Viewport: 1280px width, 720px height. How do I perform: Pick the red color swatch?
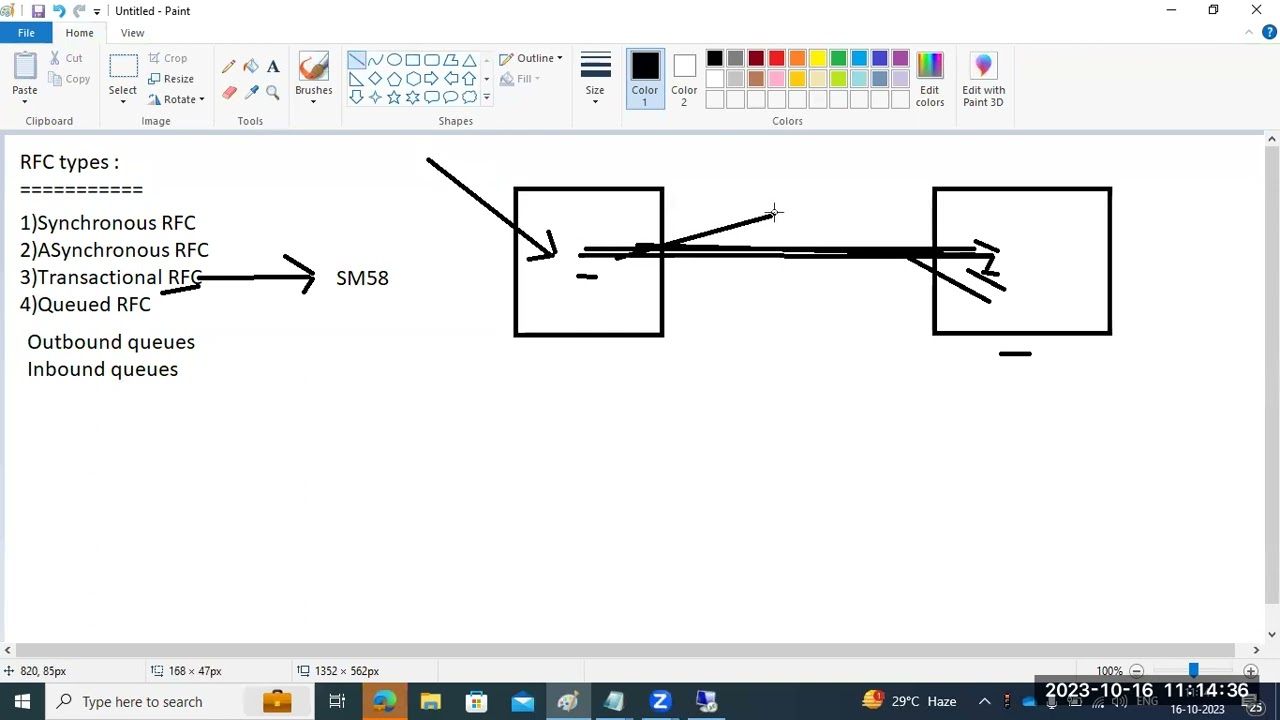pyautogui.click(x=776, y=59)
